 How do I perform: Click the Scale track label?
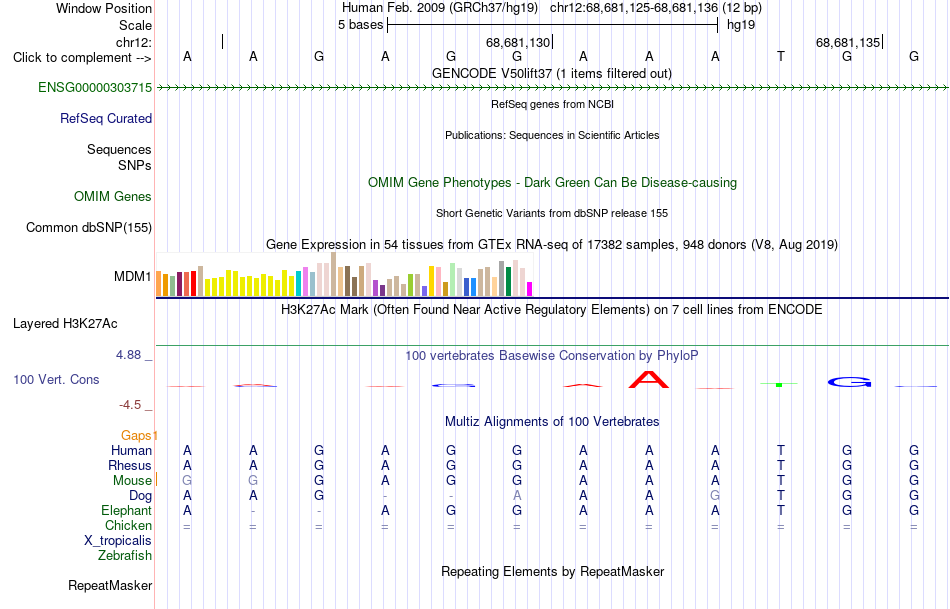[136, 25]
